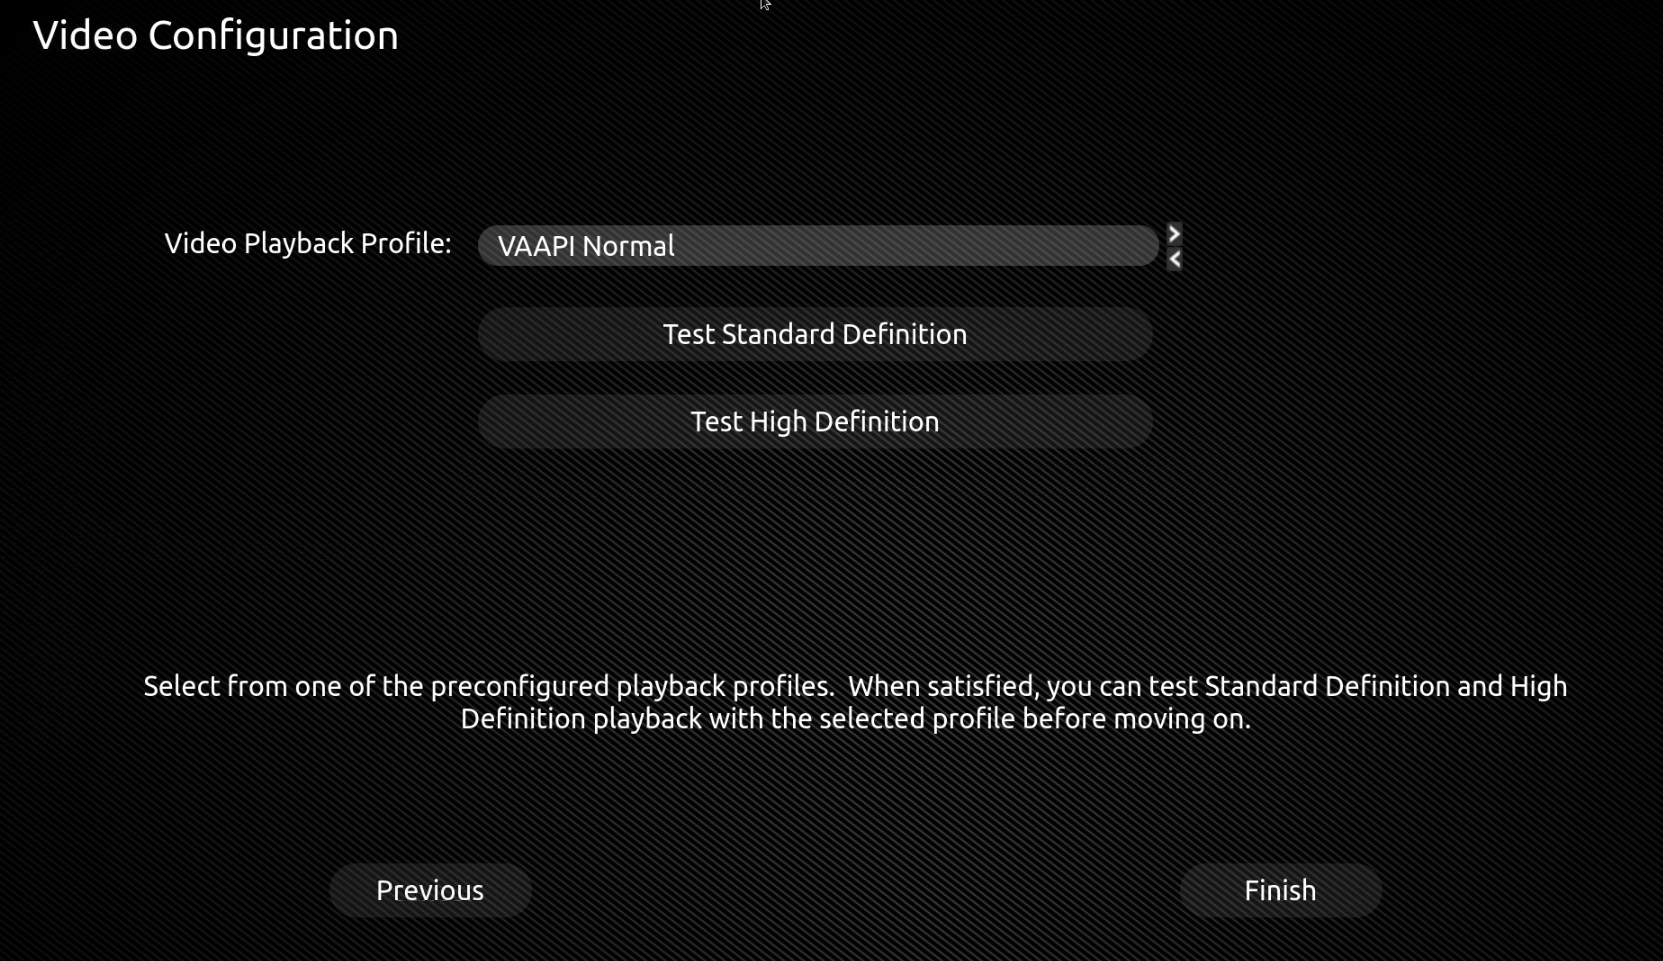Start the standard definition playback test

pyautogui.click(x=815, y=334)
